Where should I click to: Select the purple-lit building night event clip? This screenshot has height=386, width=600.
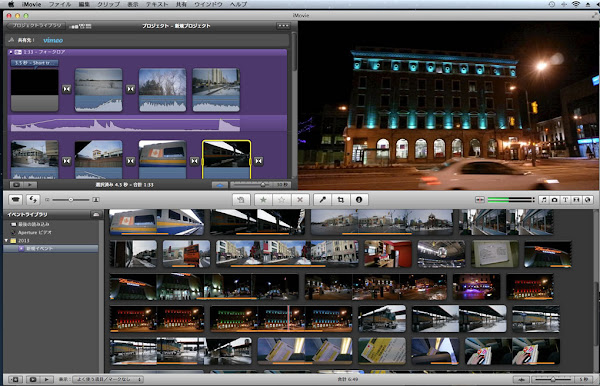click(476, 286)
